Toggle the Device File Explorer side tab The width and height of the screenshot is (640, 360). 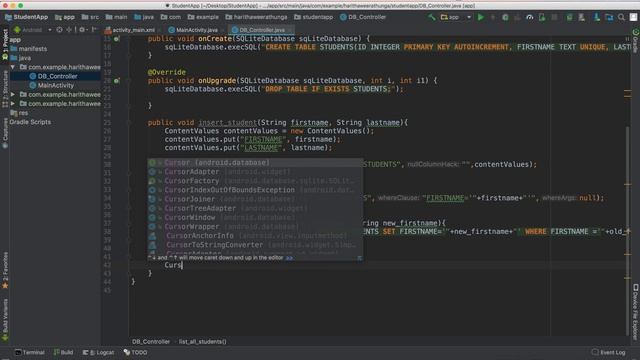pos(636,312)
